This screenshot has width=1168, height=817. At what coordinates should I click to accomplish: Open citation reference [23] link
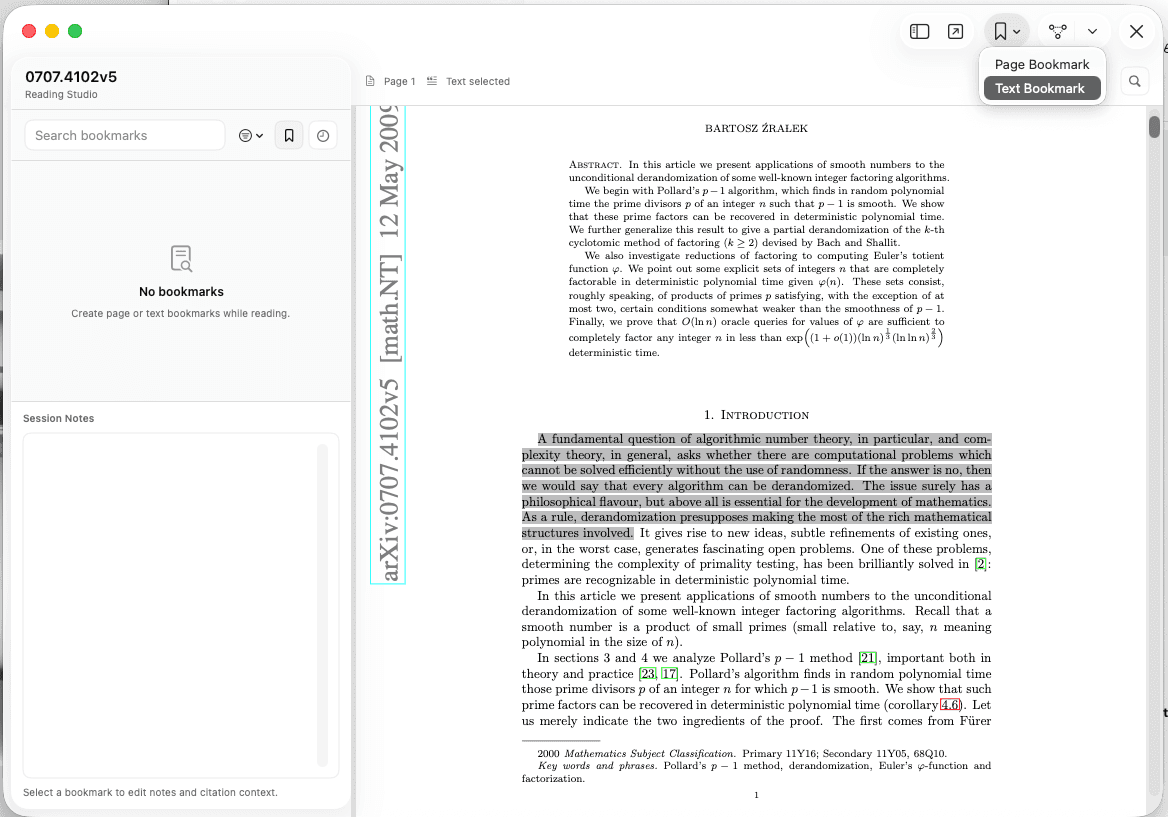pos(648,674)
